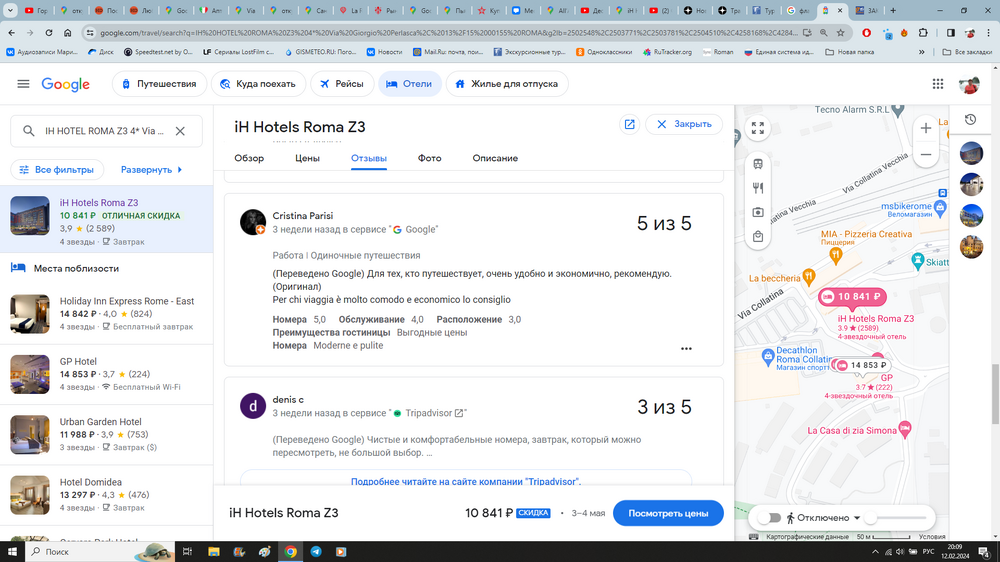
Task: Reload the browser page
Action: (x=48, y=33)
